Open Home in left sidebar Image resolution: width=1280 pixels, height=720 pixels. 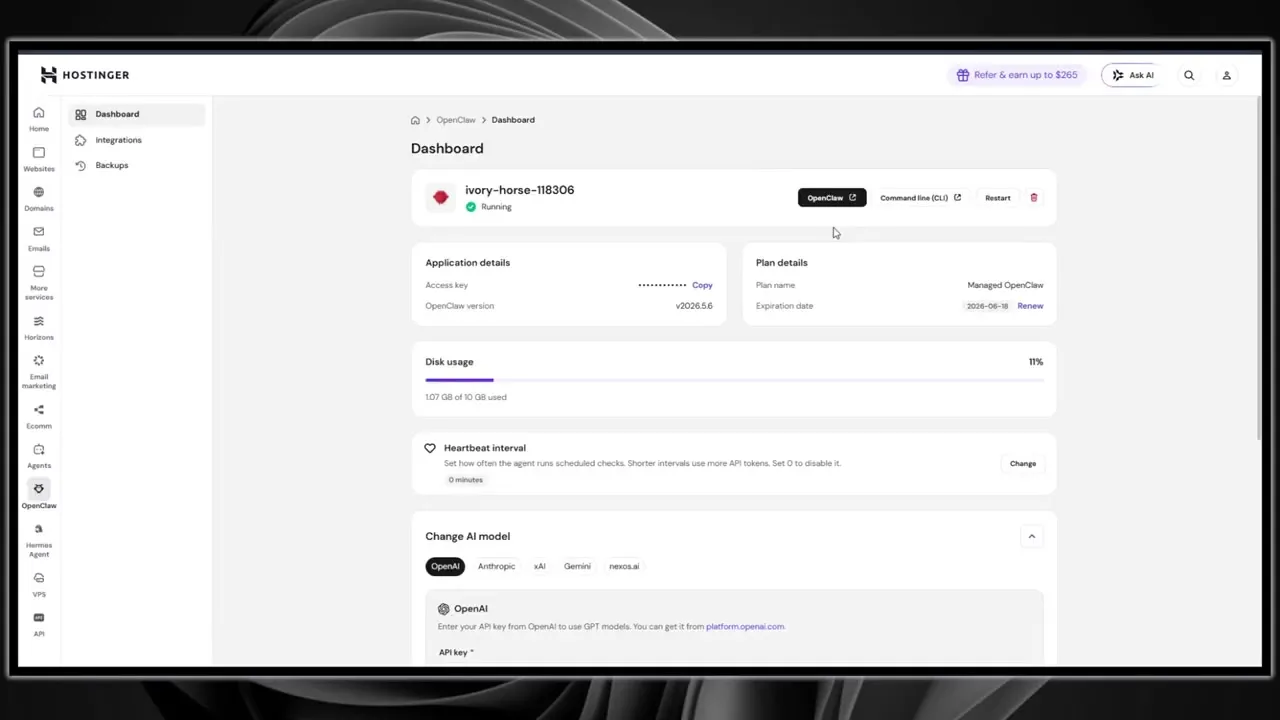pos(39,119)
